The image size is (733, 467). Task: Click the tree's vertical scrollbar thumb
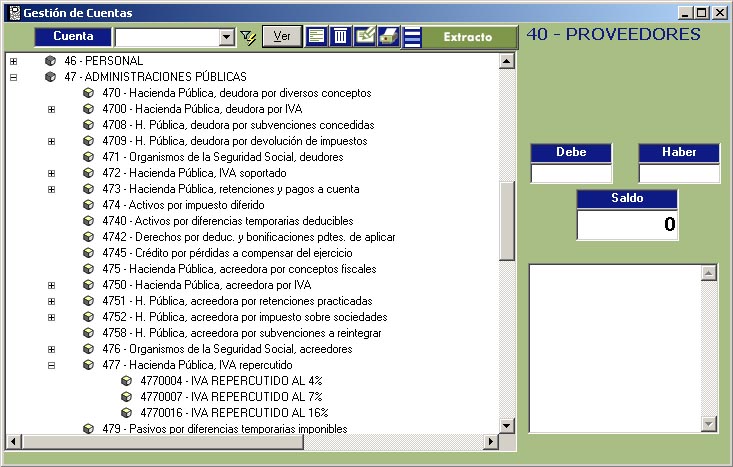507,220
